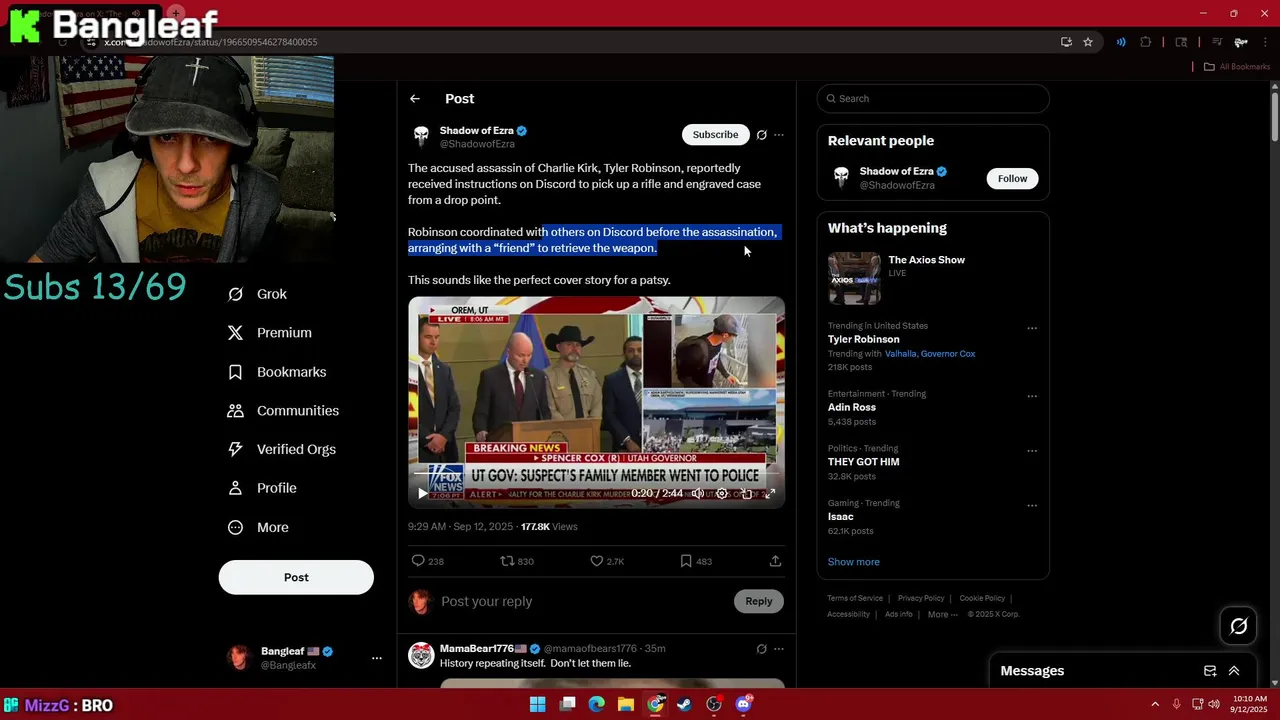The width and height of the screenshot is (1280, 720).
Task: Click the Grok icon beside the Subscribe button
Action: click(x=762, y=135)
